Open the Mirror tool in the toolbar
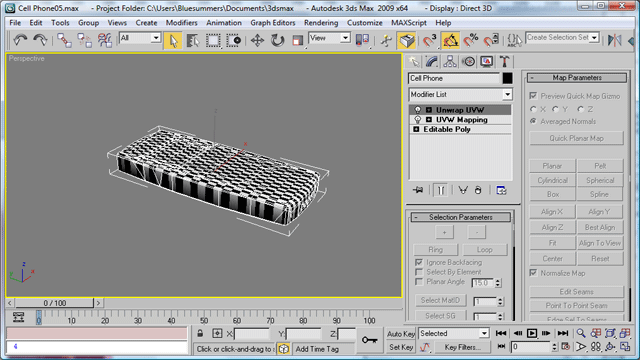 coord(614,40)
